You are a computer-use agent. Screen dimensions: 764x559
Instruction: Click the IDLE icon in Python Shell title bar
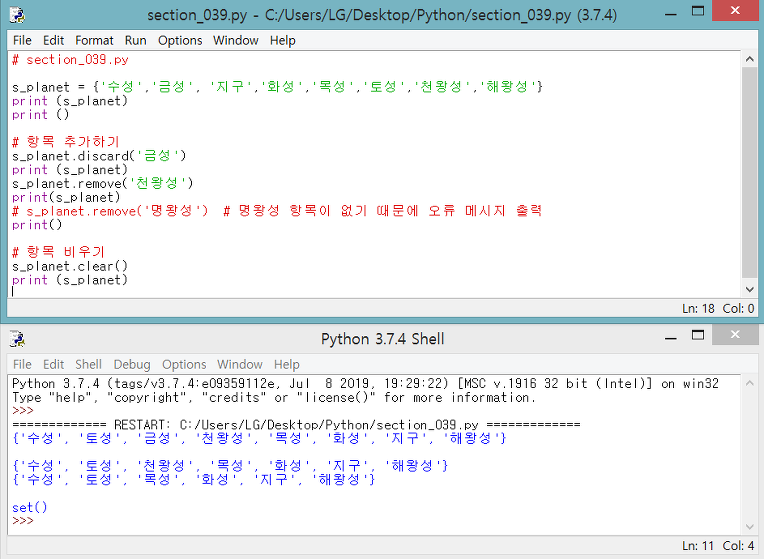[18, 339]
